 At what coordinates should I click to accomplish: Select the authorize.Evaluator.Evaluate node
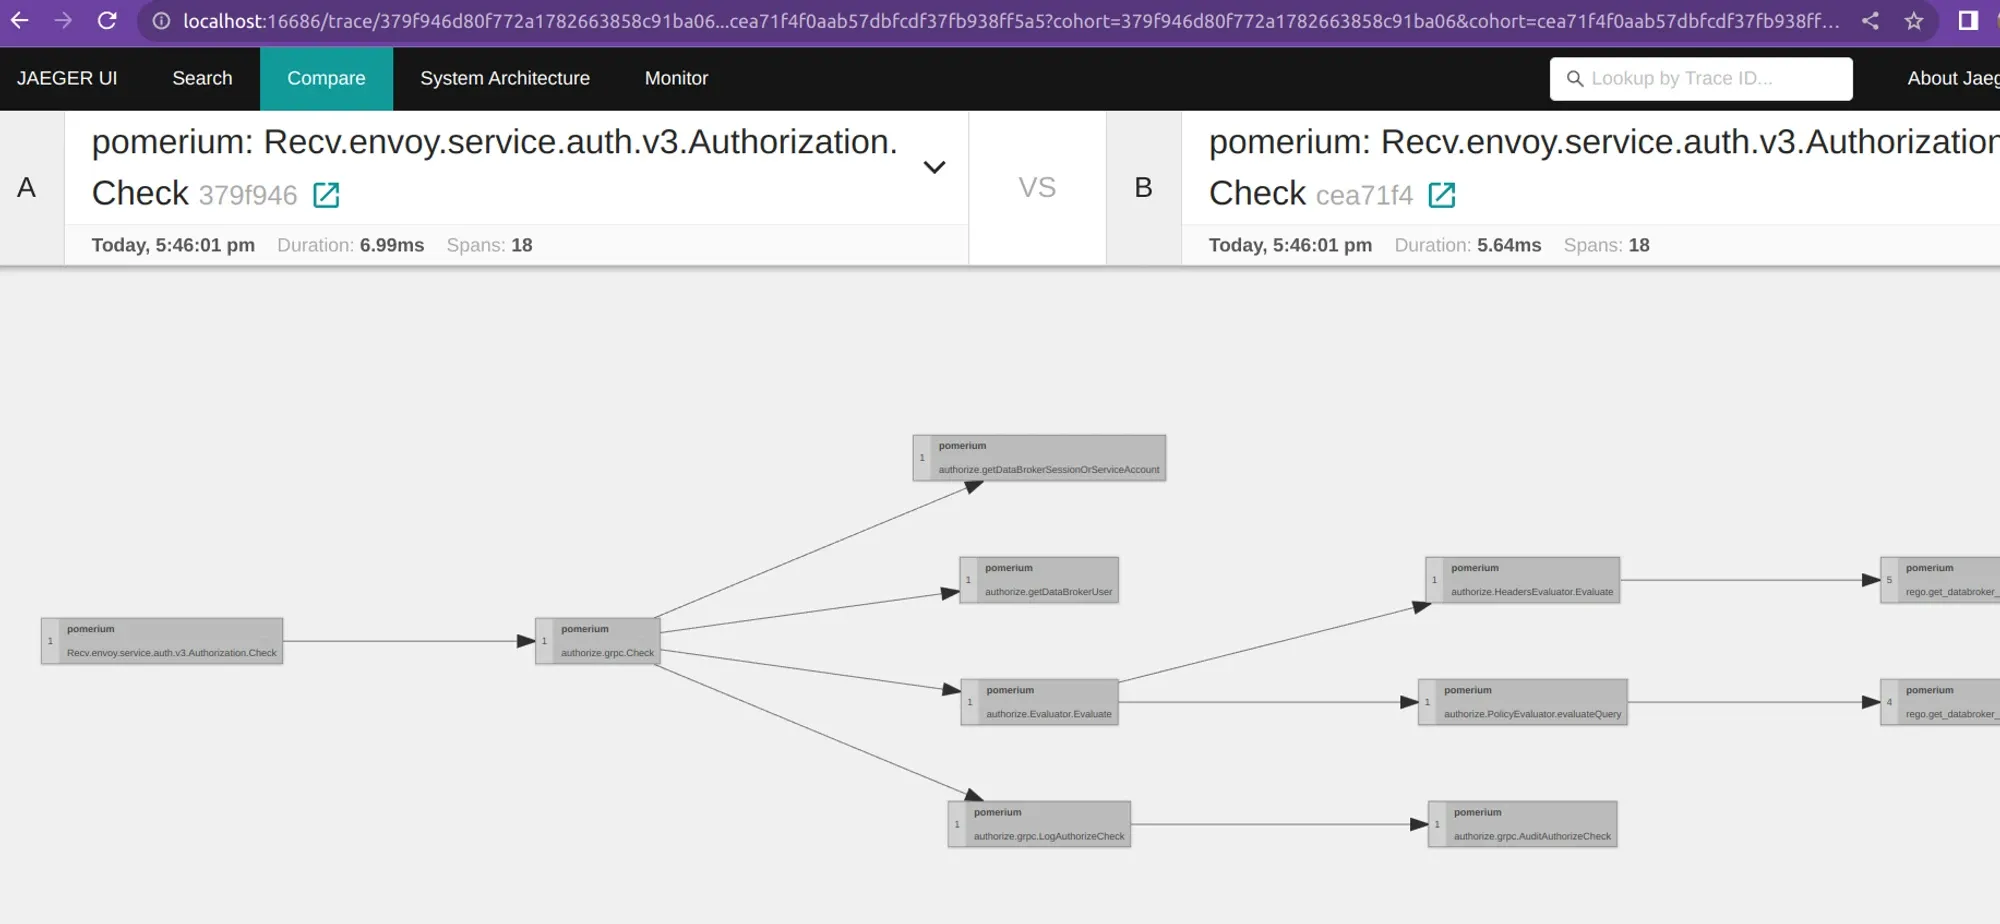(1039, 702)
